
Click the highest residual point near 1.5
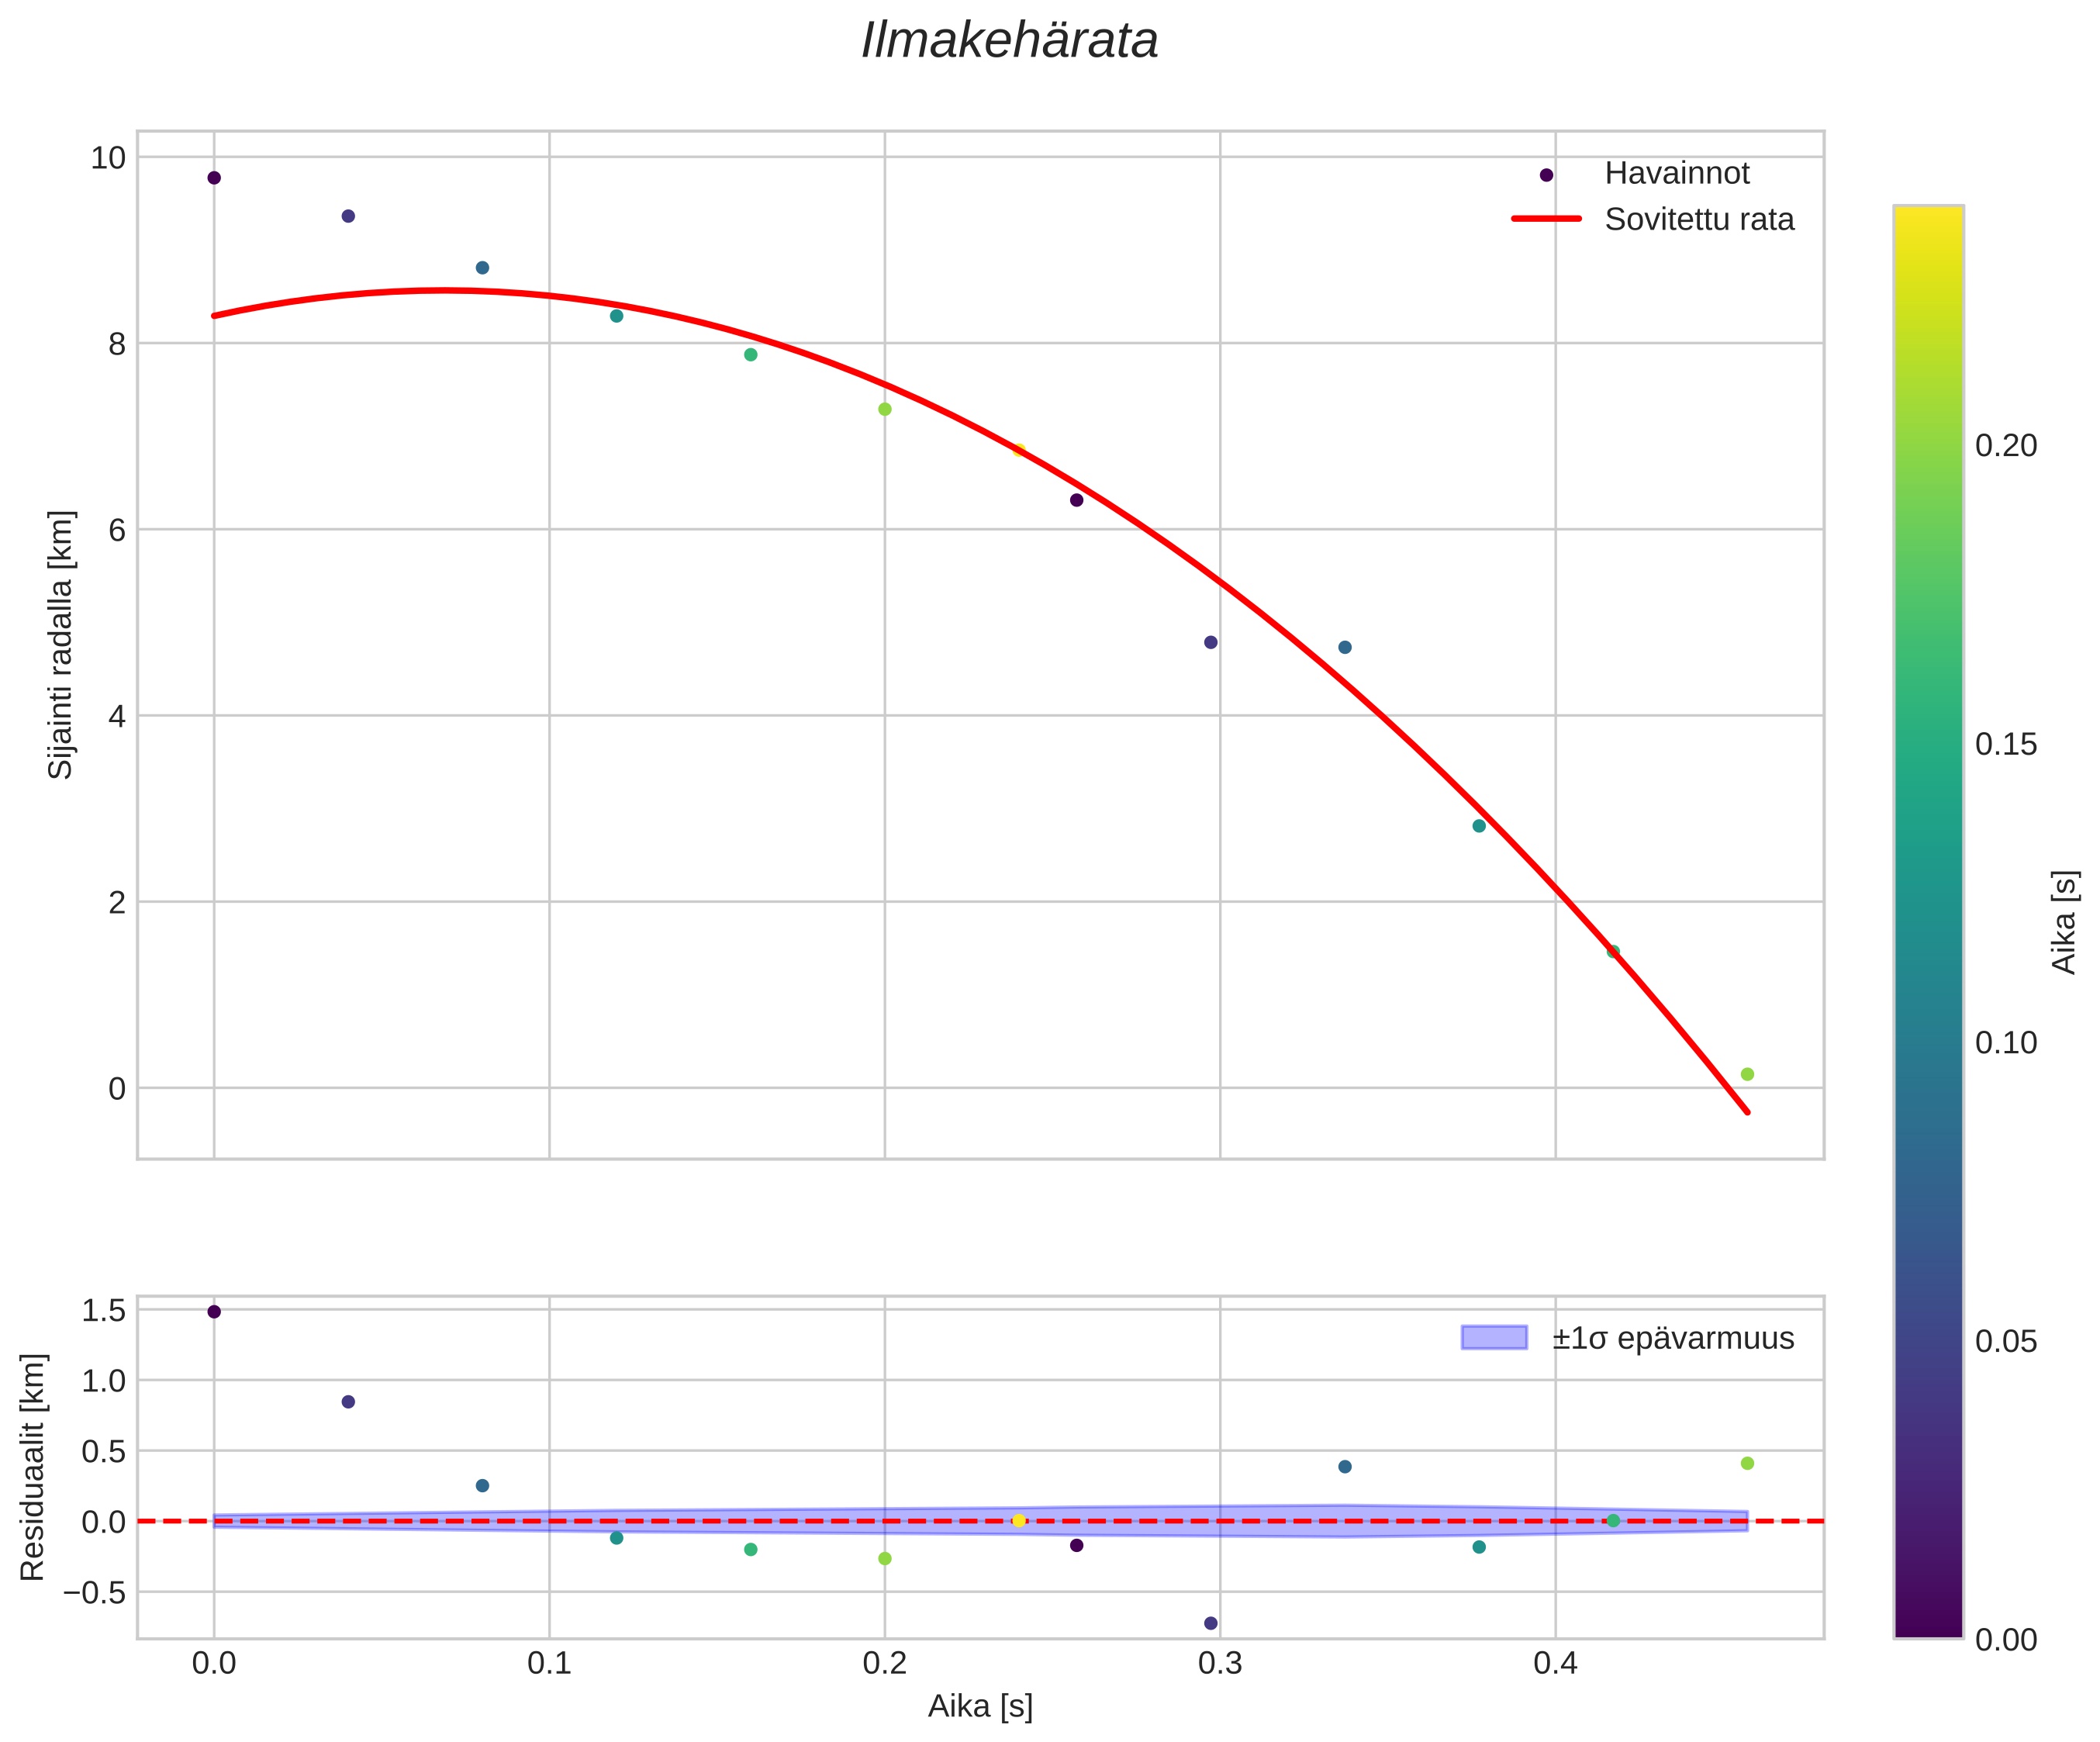click(x=214, y=1312)
